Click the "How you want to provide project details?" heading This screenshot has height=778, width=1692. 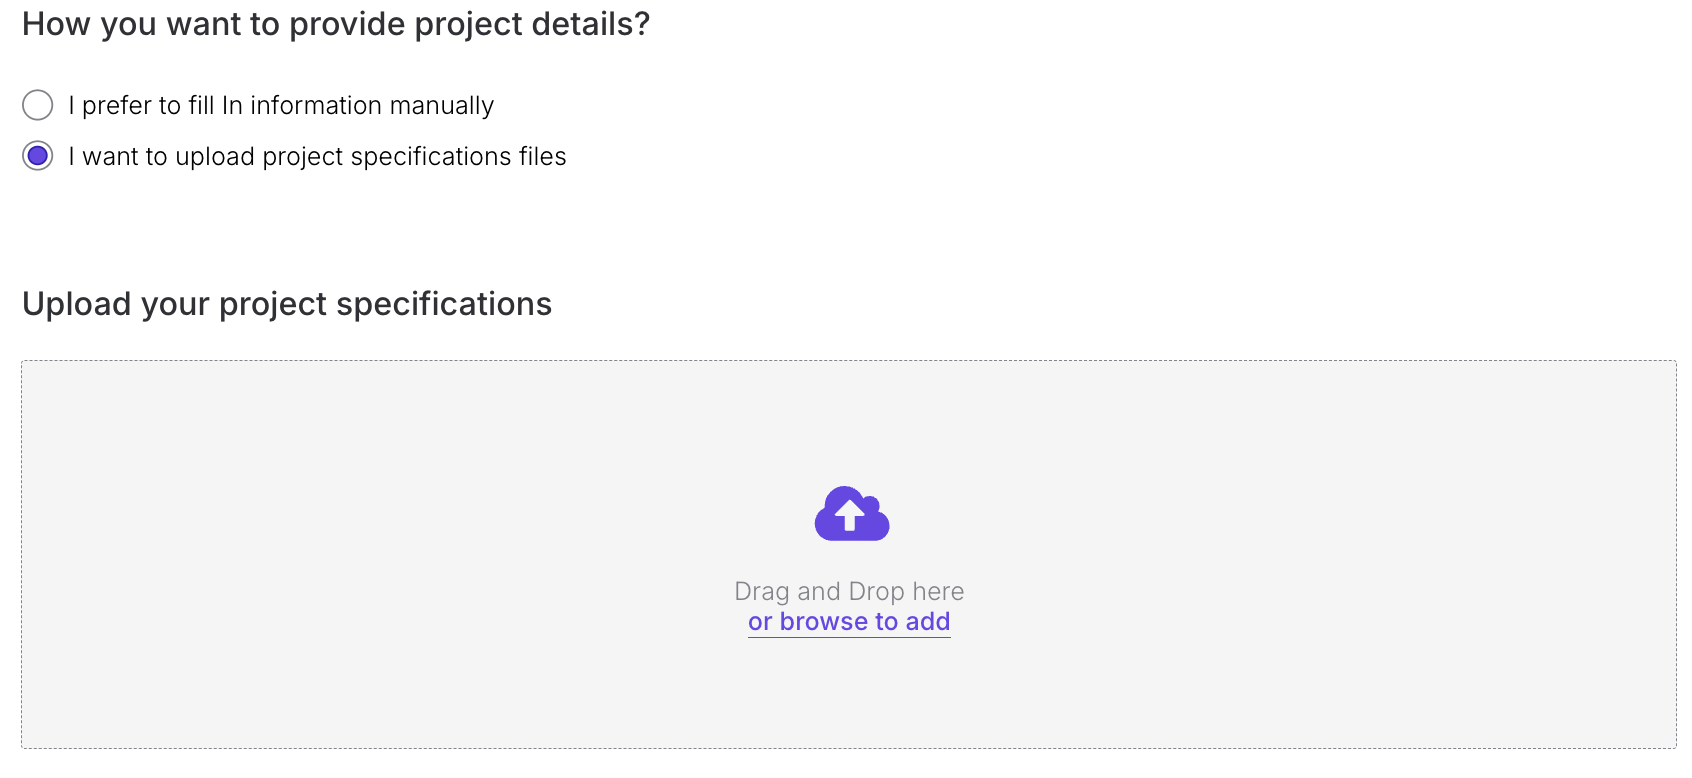(336, 24)
